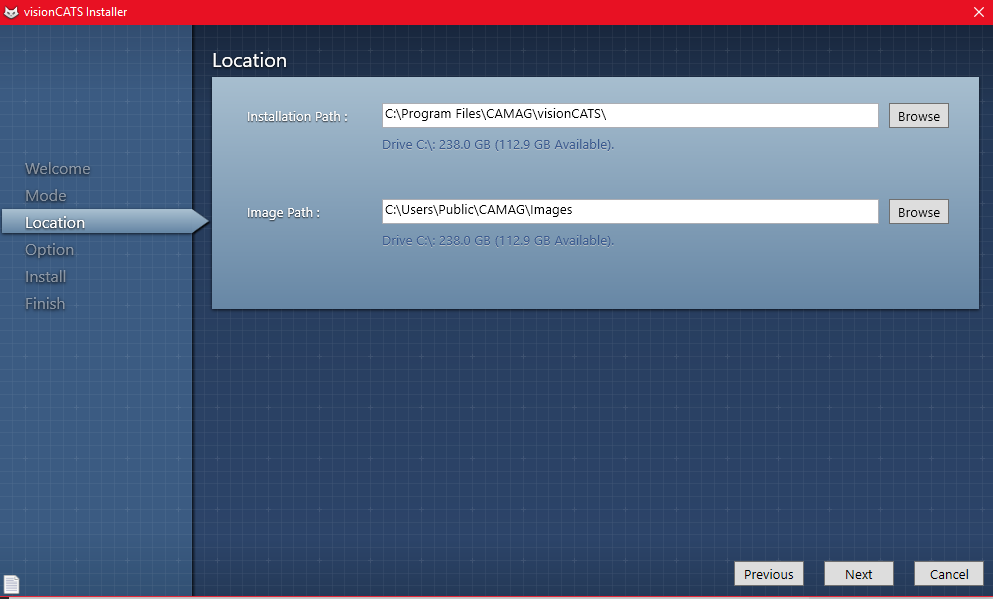Select the Mode step in sidebar
The image size is (993, 599).
click(46, 196)
